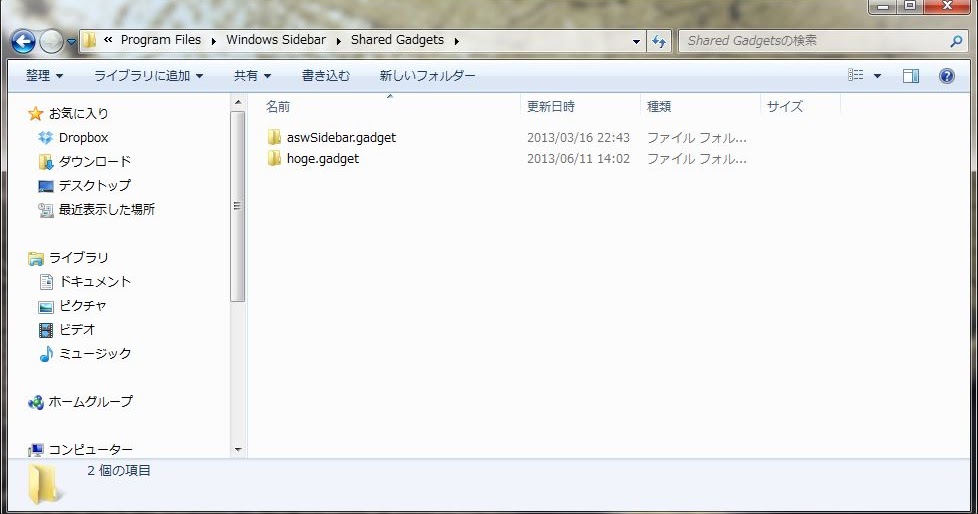Select ミュージック library
Image resolution: width=978 pixels, height=514 pixels.
95,354
